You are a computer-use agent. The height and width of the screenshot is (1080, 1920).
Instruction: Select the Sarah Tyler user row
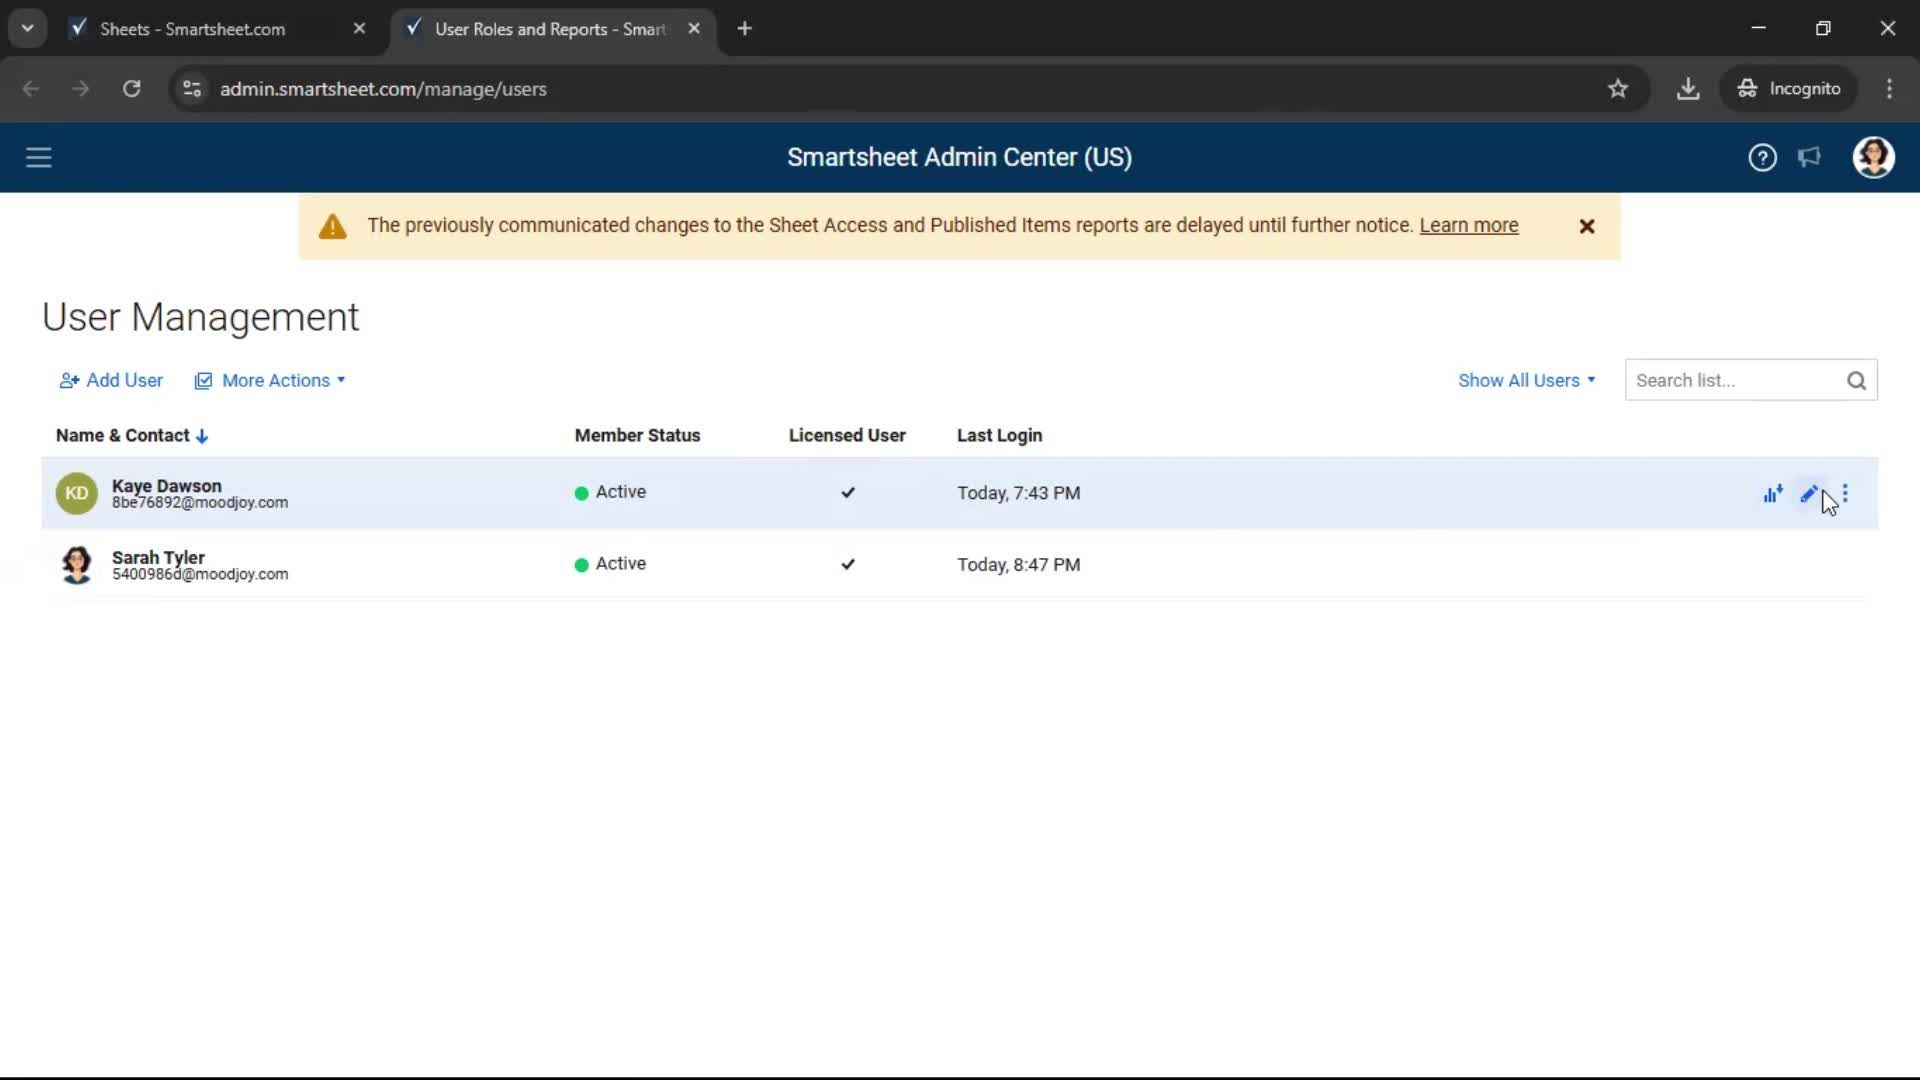click(400, 565)
